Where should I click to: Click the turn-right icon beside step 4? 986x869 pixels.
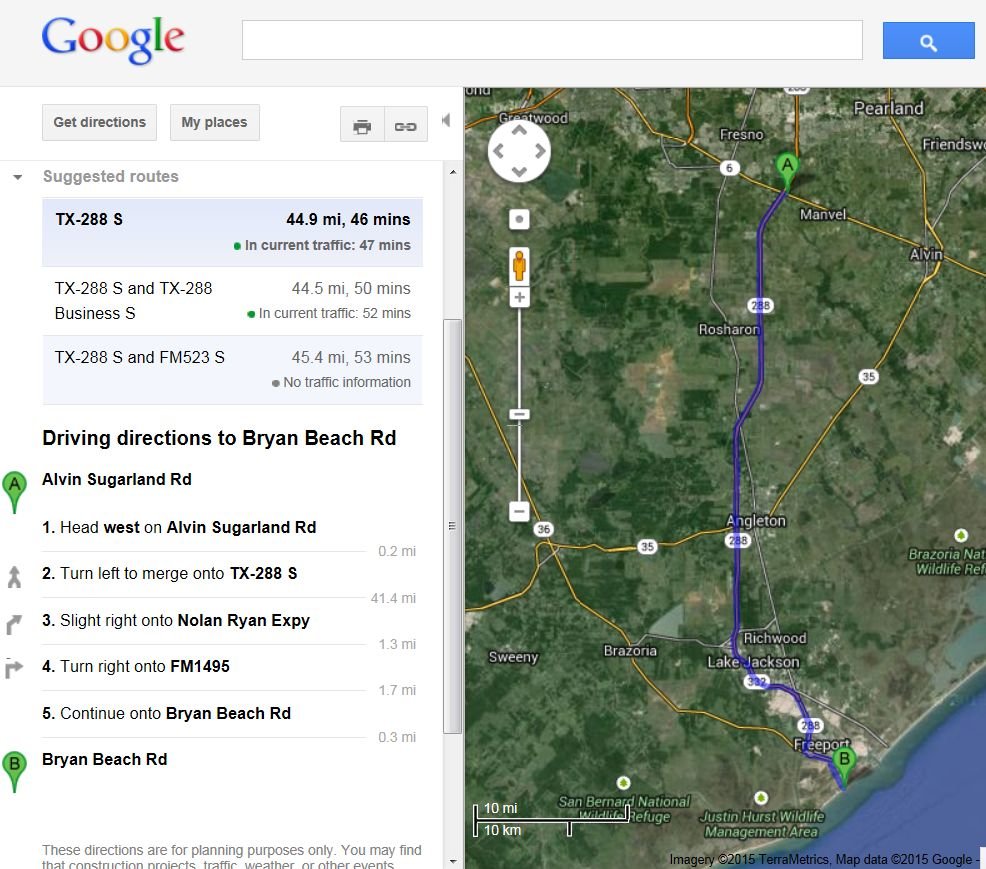pyautogui.click(x=14, y=668)
